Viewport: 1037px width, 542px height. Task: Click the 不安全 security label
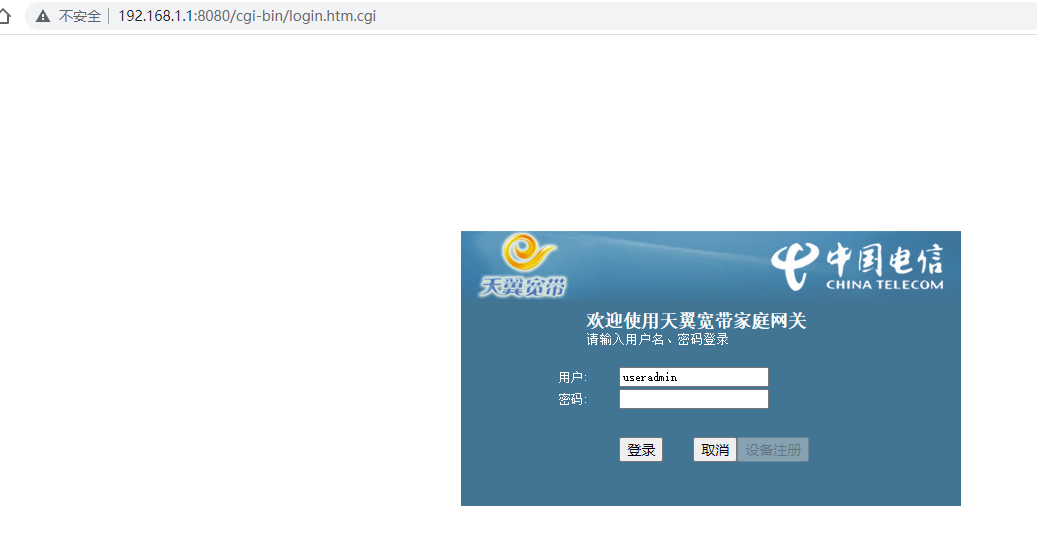point(79,17)
